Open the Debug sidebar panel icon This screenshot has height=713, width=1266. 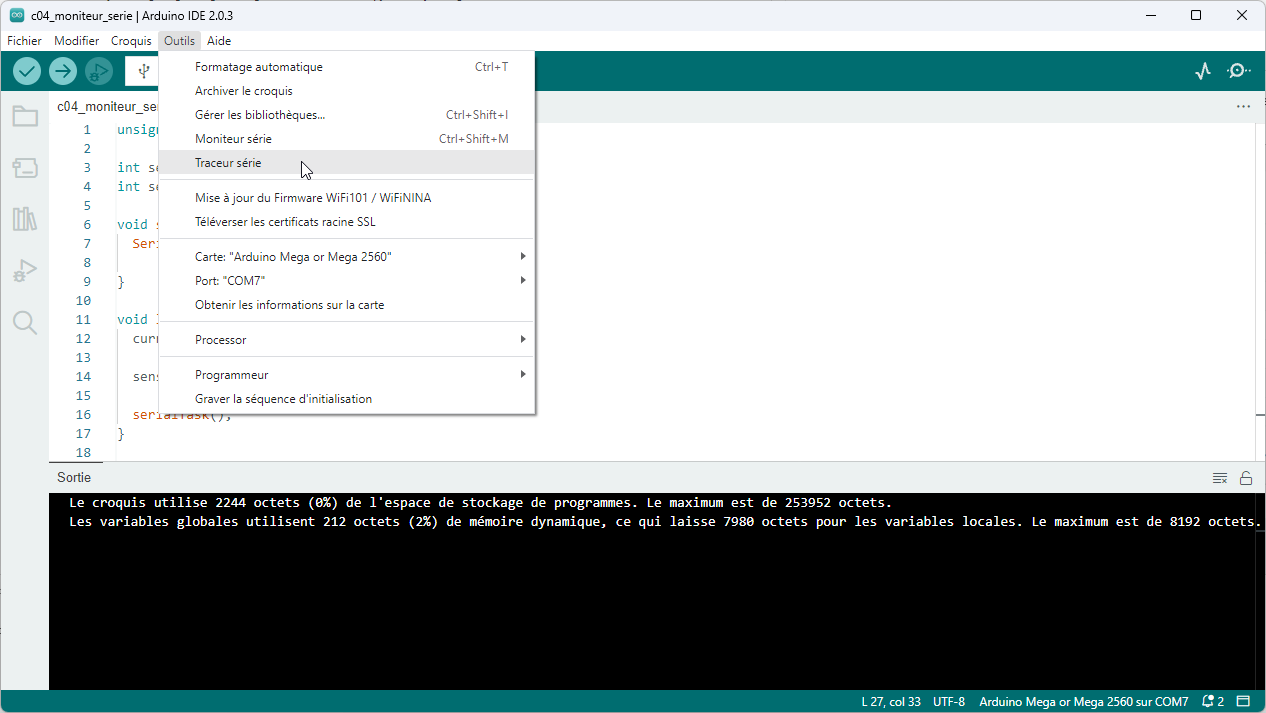point(25,270)
